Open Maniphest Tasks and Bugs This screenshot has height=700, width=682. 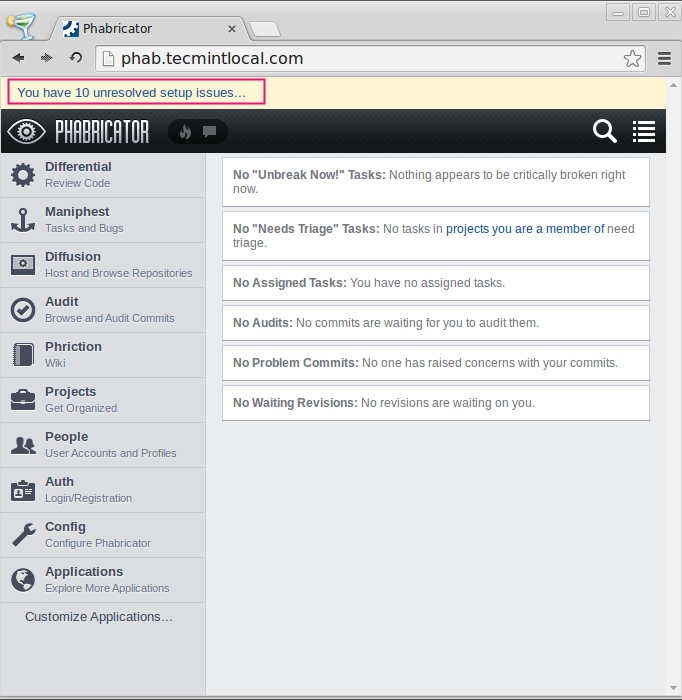103,220
